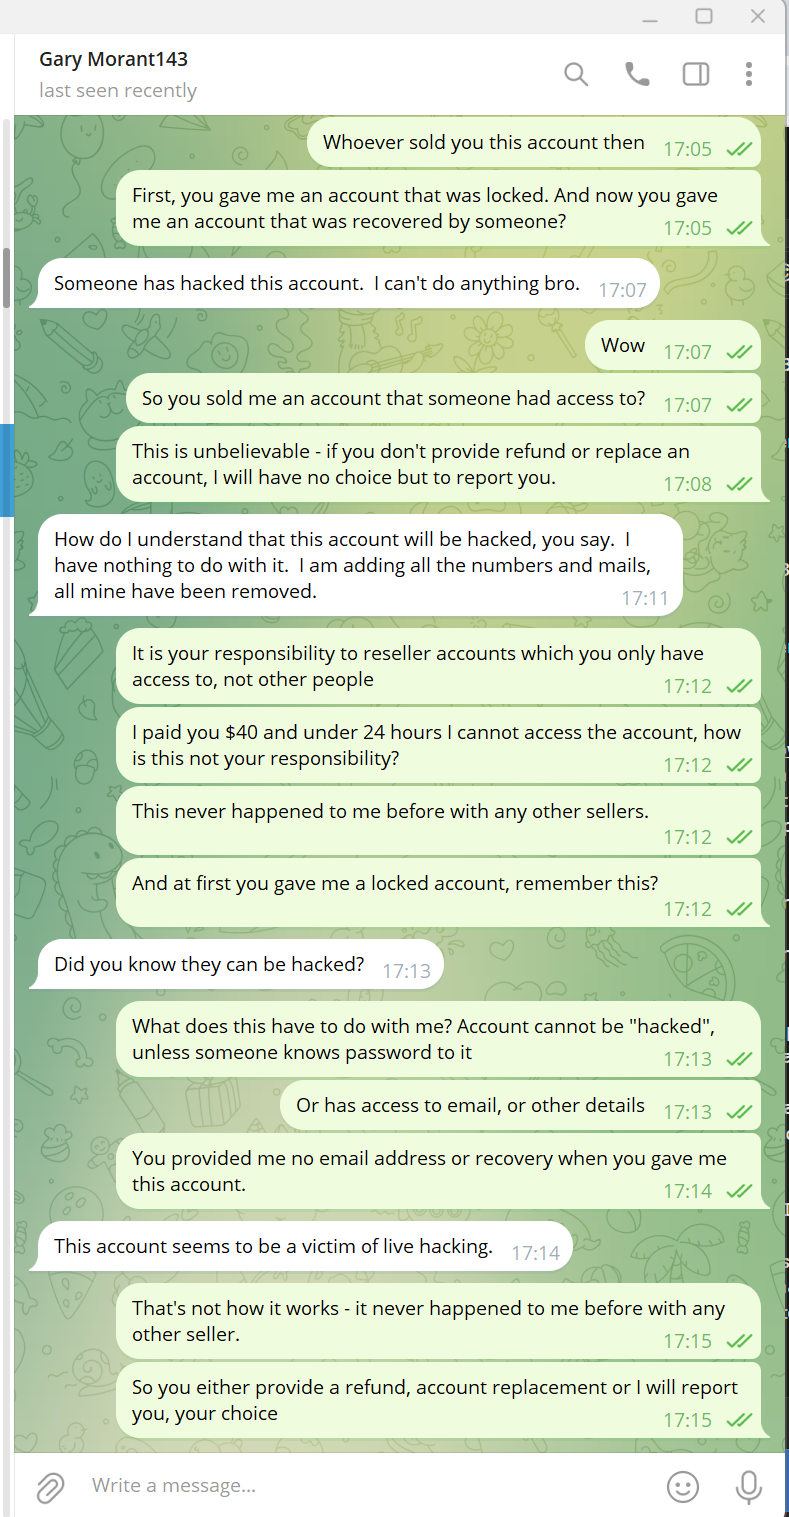This screenshot has height=1517, width=789.
Task: Record a voice message with microphone icon
Action: tap(748, 1486)
